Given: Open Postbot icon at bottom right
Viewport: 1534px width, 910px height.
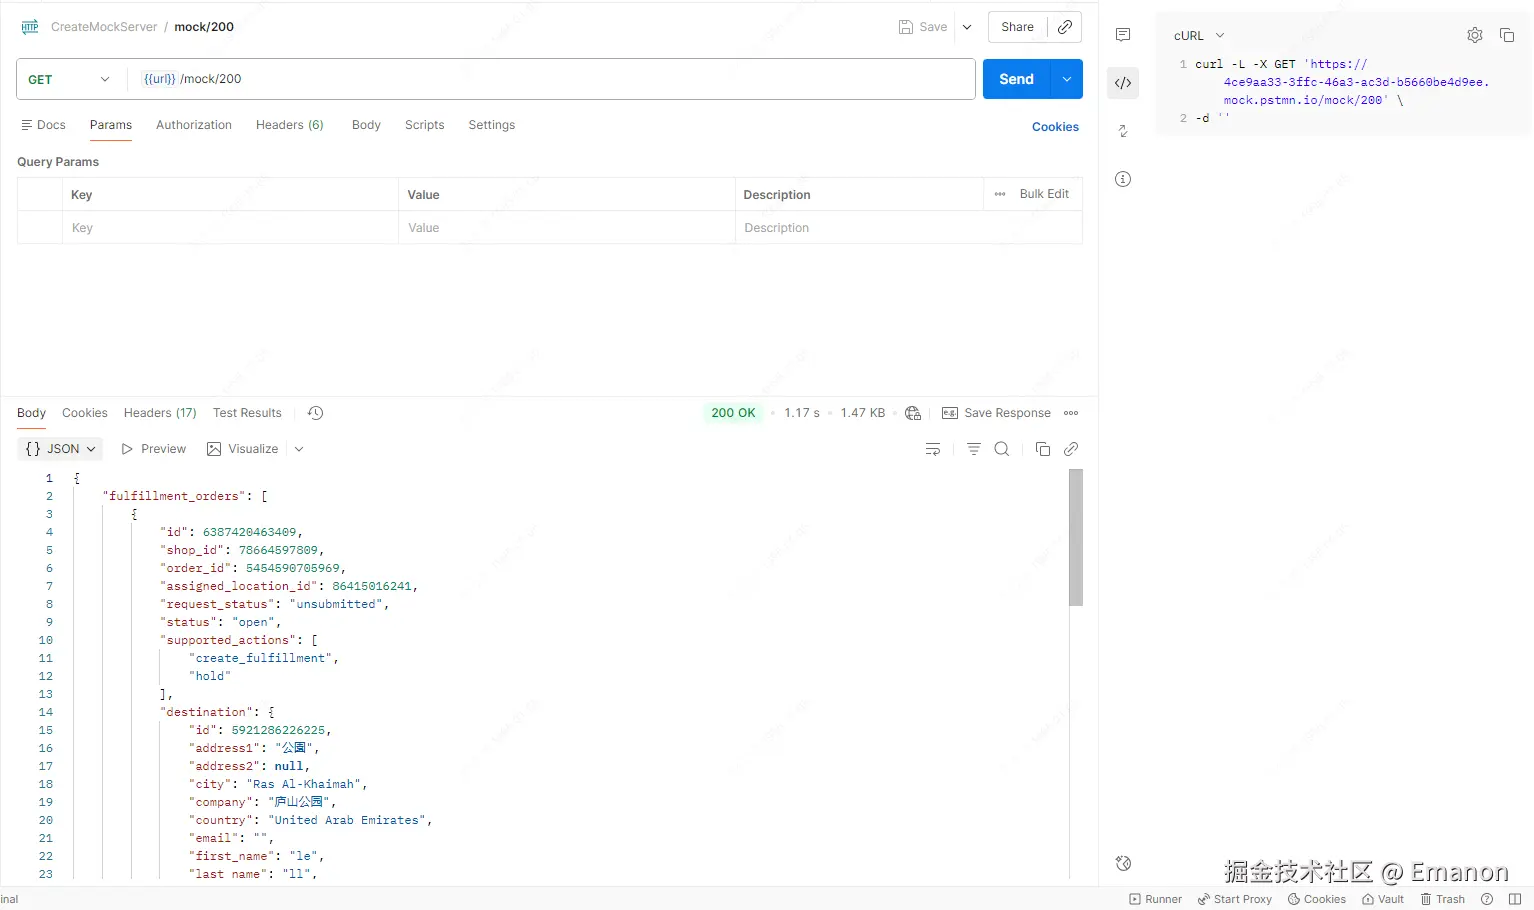Looking at the screenshot, I should [1123, 863].
